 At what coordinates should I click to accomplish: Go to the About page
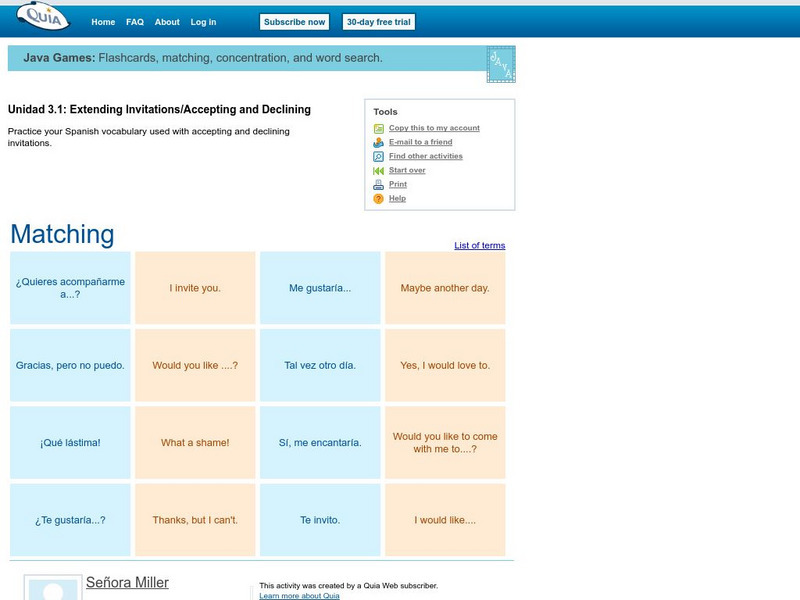[x=167, y=21]
